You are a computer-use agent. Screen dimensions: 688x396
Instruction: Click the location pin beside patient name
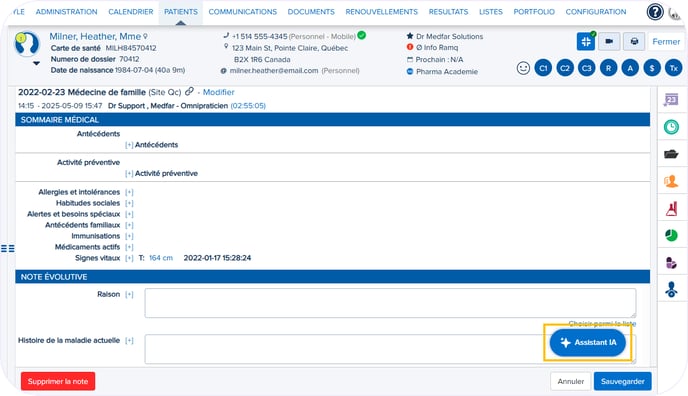click(x=145, y=36)
